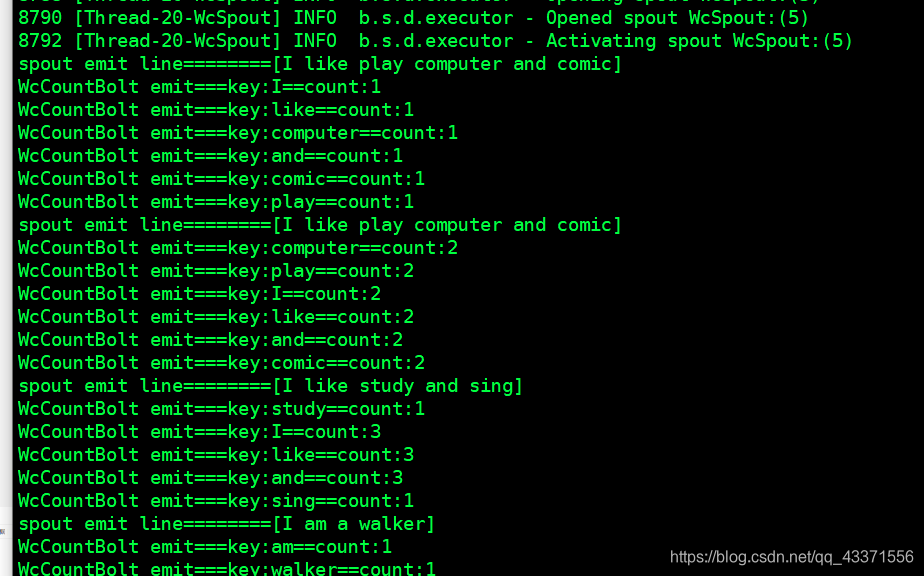Click the 'key:and==count:3' line
This screenshot has height=576, width=924.
[x=211, y=478]
